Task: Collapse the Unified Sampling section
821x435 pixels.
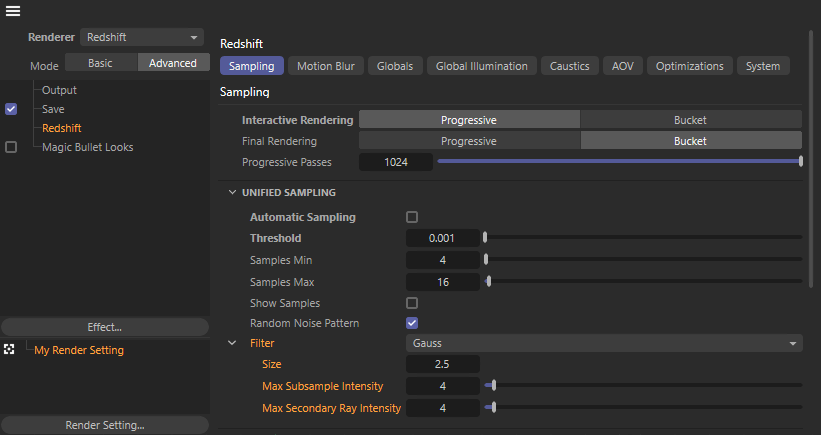Action: 232,192
